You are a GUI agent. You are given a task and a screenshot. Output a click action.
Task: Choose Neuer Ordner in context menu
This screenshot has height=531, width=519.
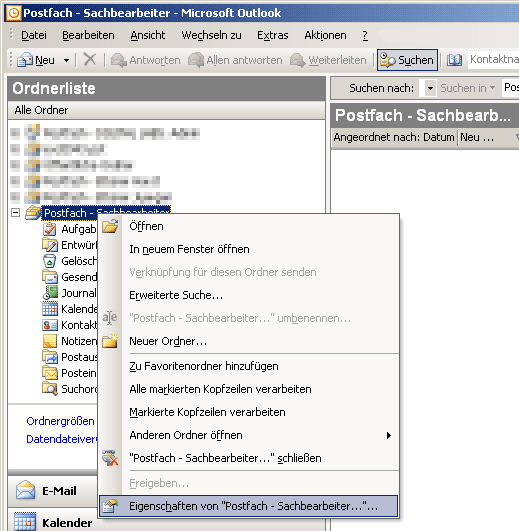click(249, 341)
